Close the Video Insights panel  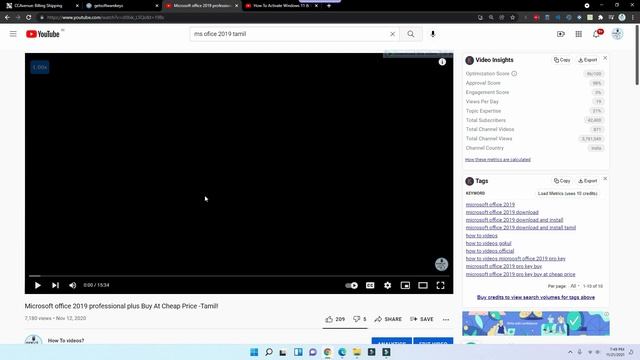tap(605, 58)
